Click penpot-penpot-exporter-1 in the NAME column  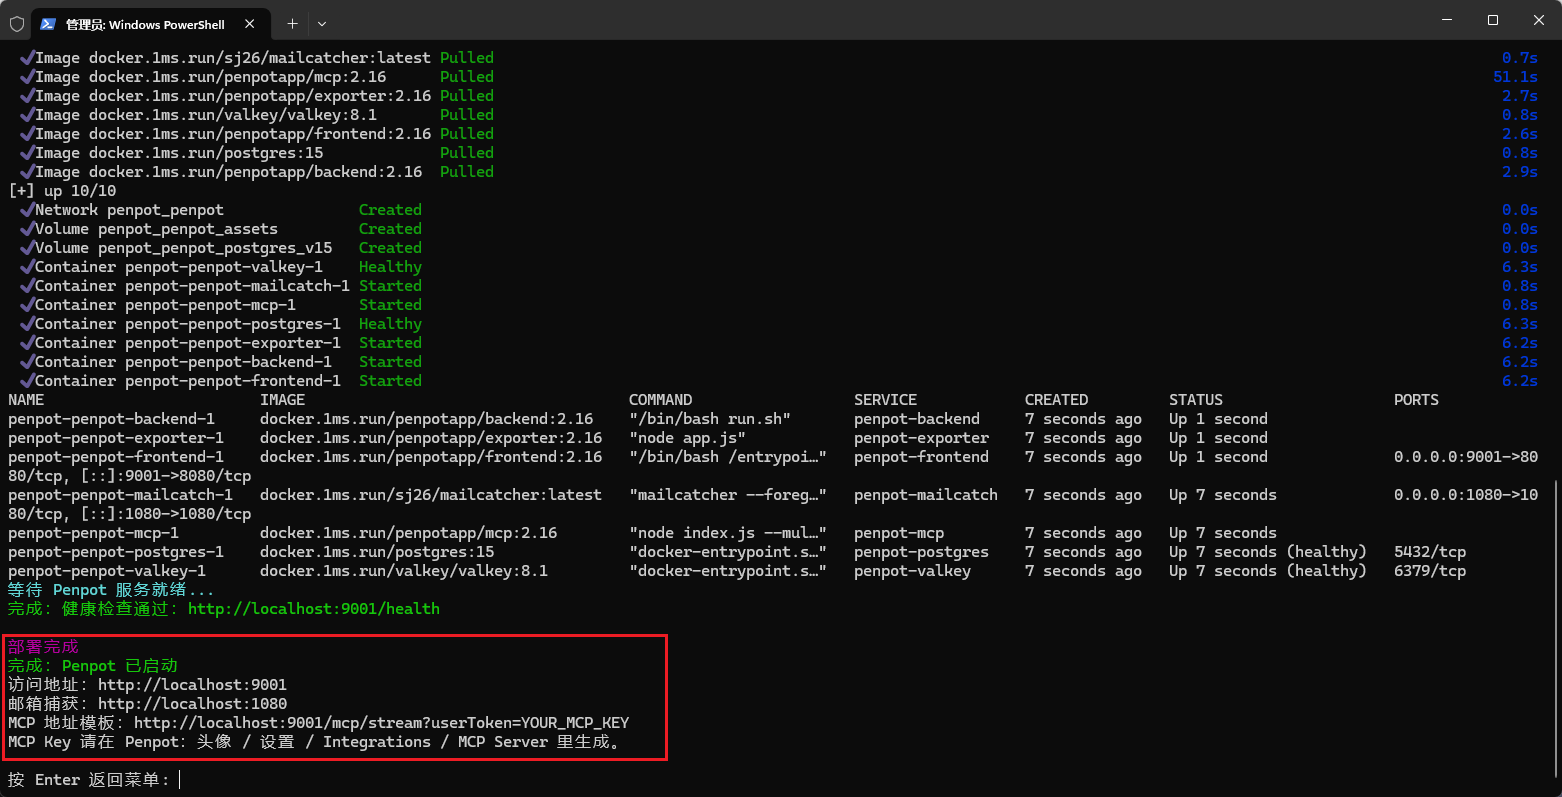[x=116, y=438]
